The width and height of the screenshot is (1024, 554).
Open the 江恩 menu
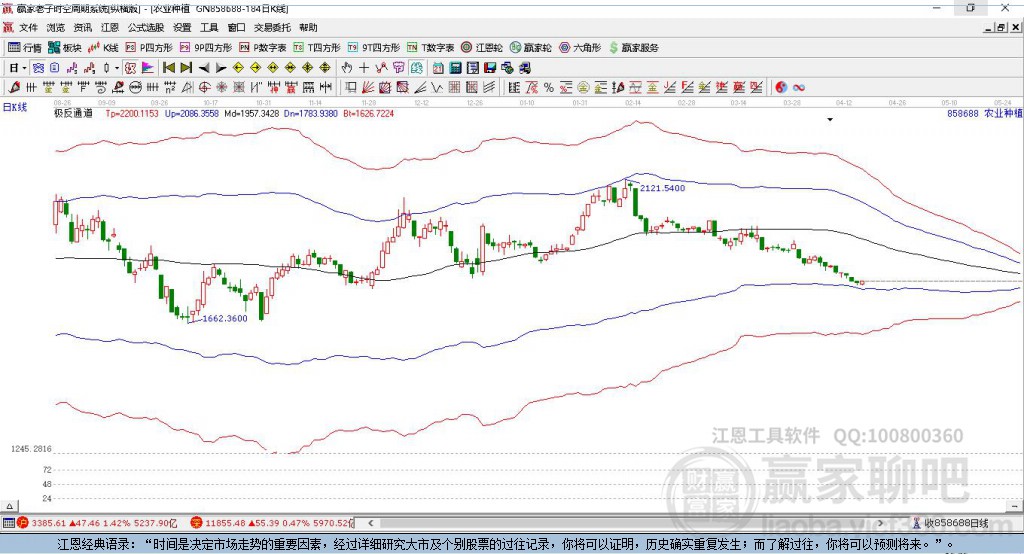pos(110,27)
